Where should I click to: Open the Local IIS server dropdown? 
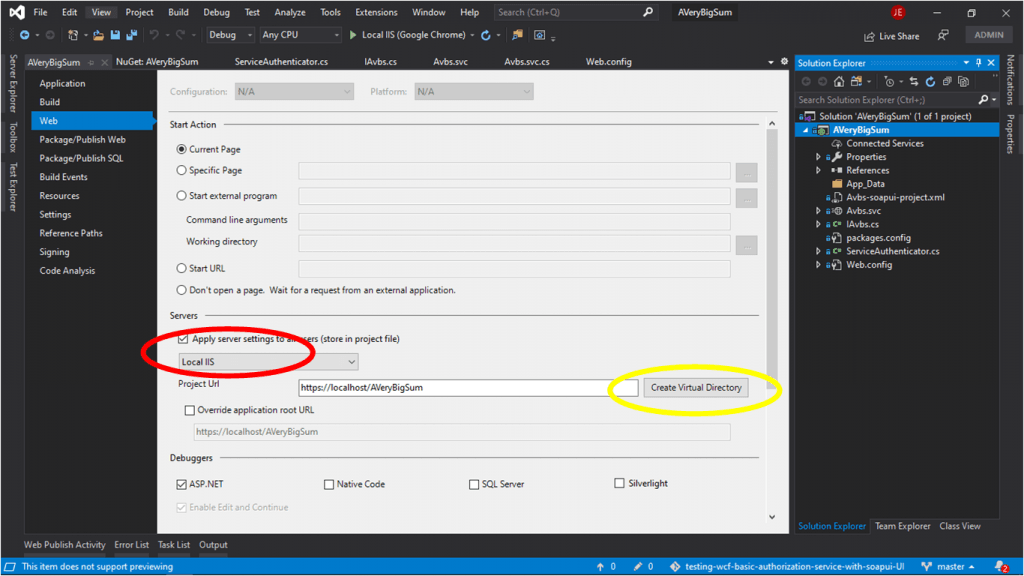pyautogui.click(x=268, y=362)
